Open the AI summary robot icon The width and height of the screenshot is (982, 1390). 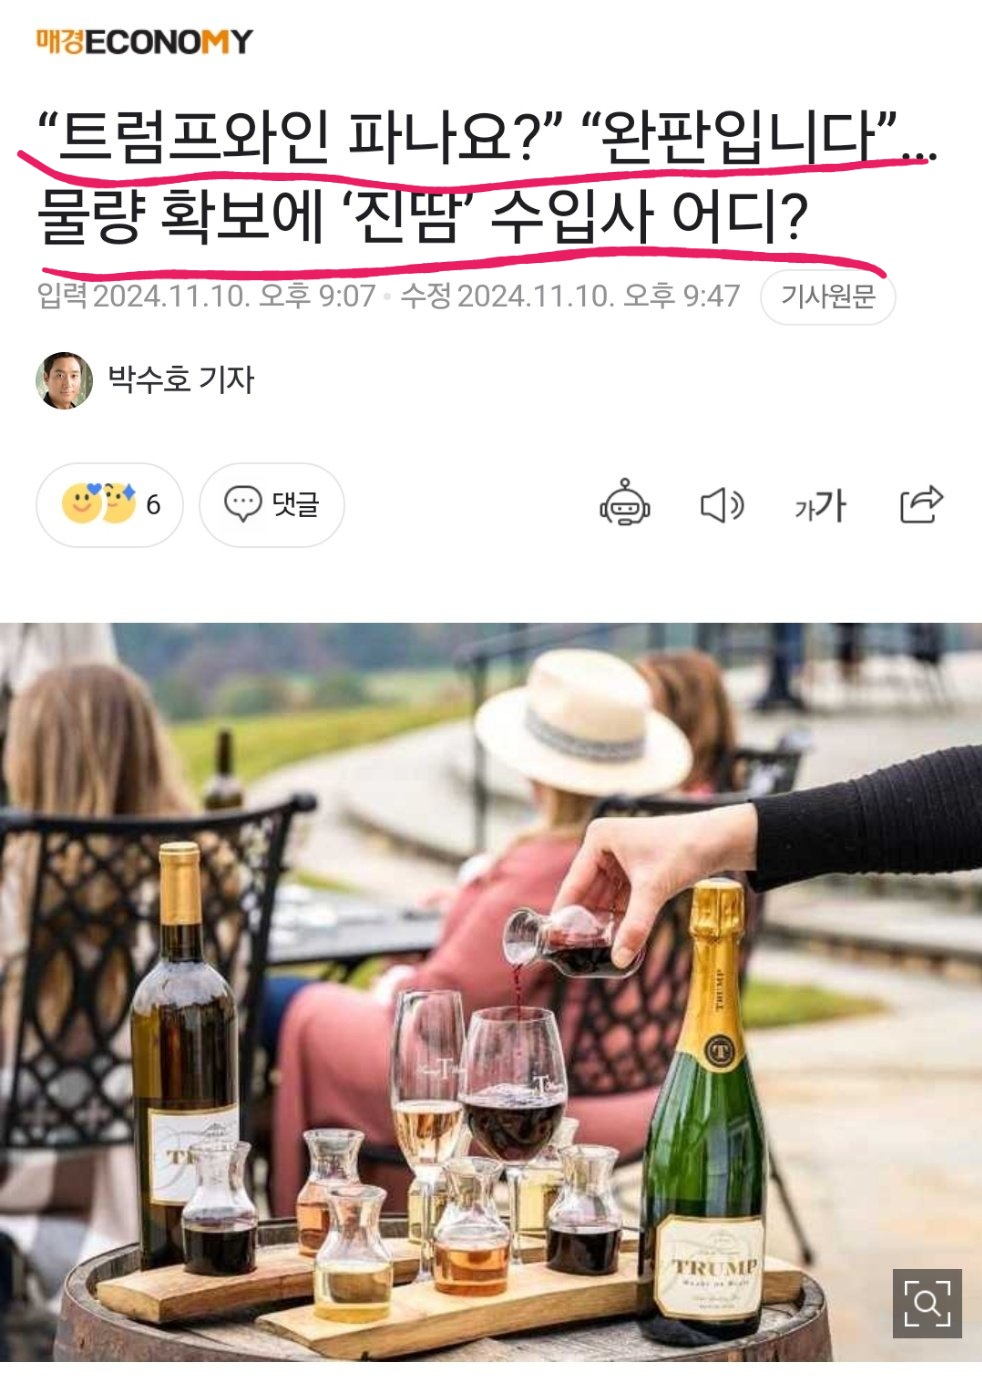point(625,503)
